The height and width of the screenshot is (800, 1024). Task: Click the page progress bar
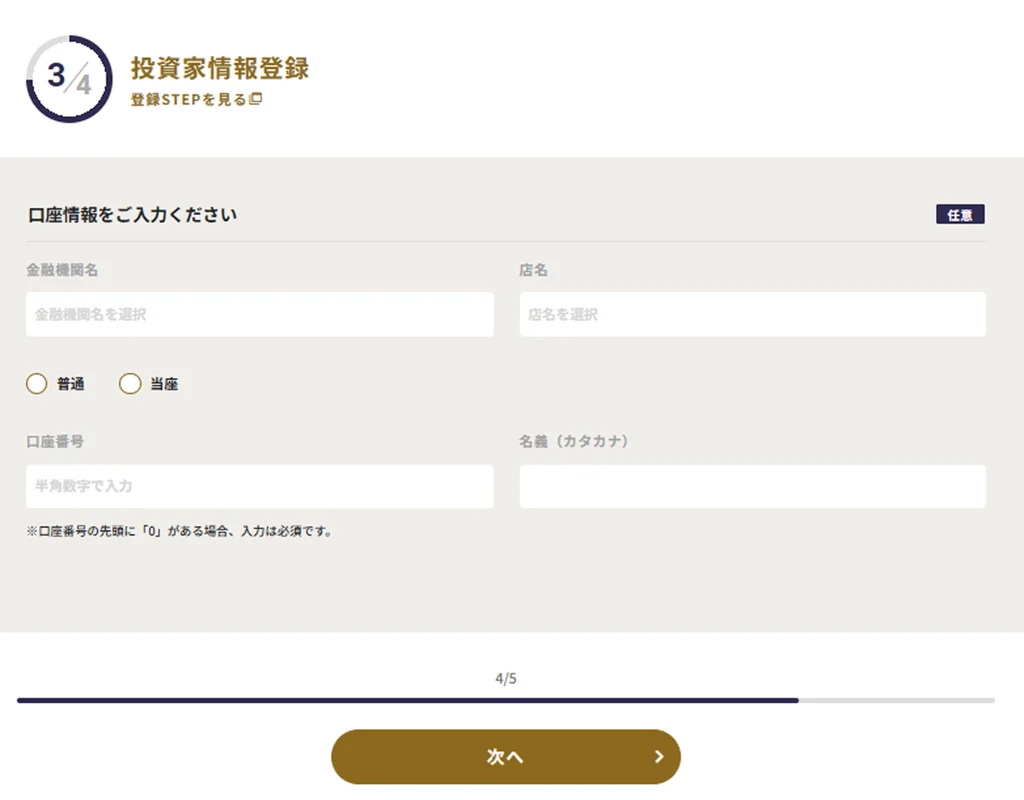(x=506, y=700)
